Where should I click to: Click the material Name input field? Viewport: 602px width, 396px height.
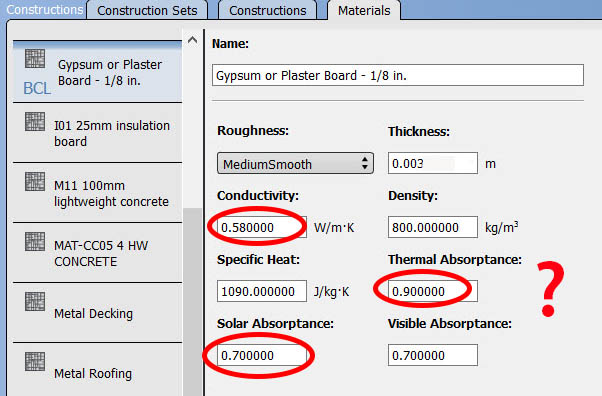click(x=398, y=75)
